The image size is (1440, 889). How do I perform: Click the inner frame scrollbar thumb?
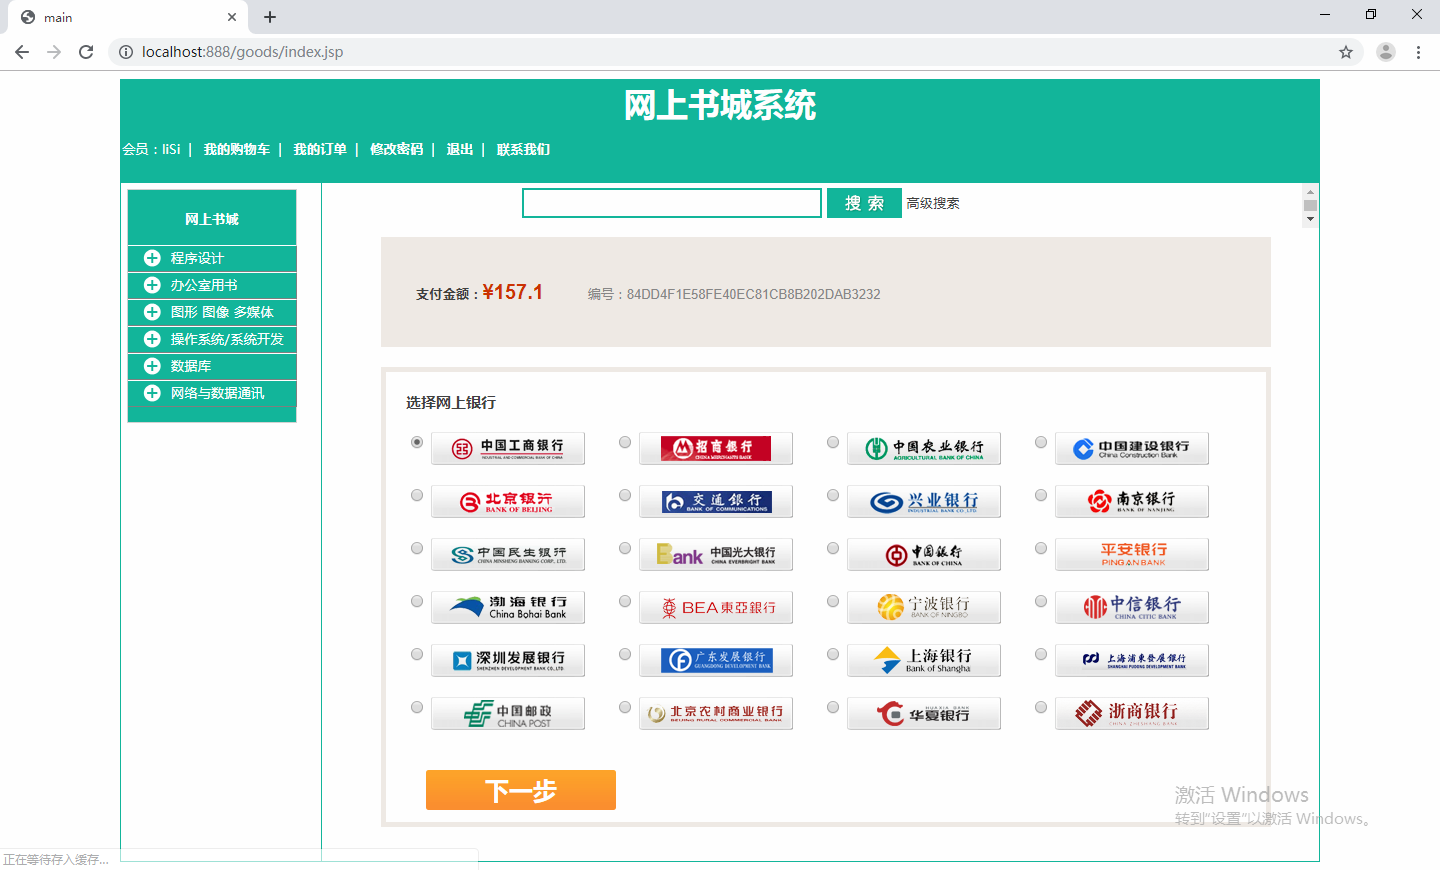click(x=1310, y=205)
